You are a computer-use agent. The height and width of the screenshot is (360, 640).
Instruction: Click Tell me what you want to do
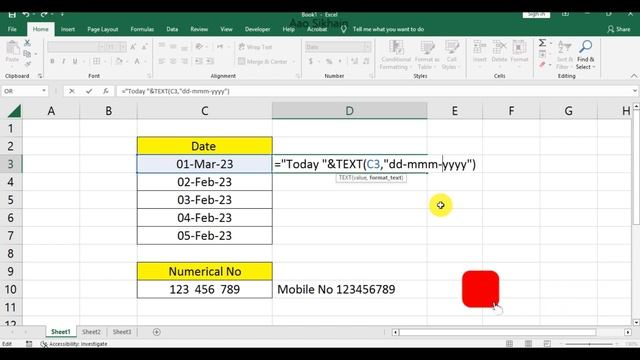pos(388,29)
